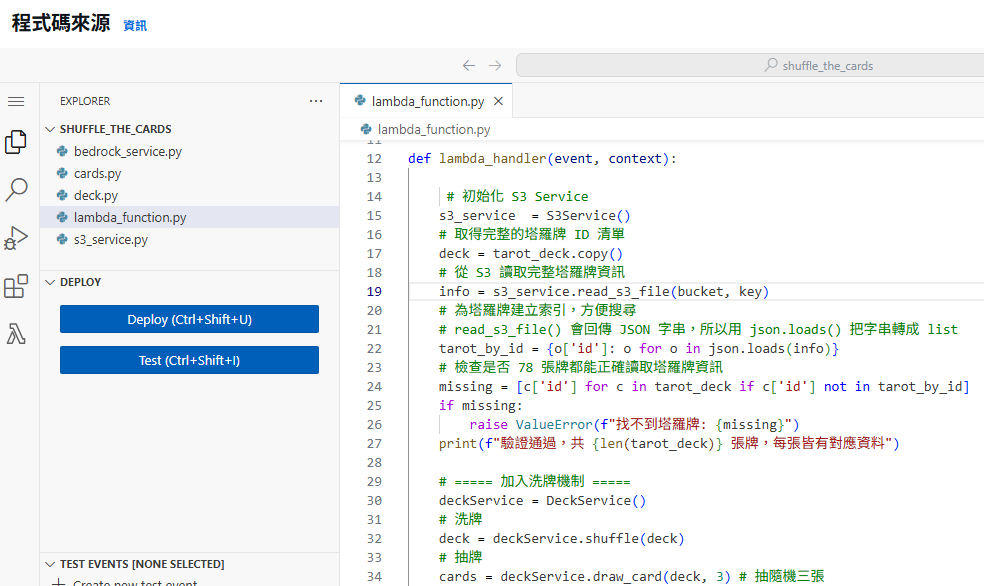Click line number 26 in the gutter

(374, 424)
